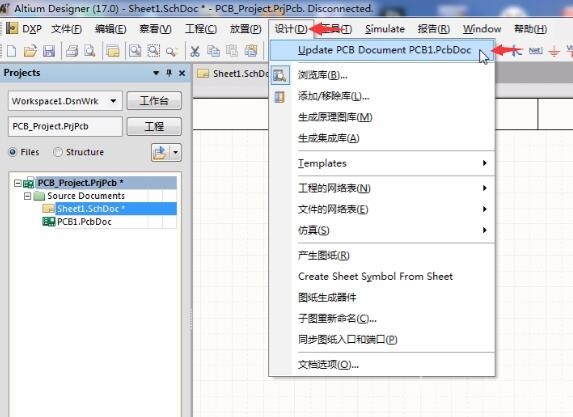
Task: Click the 工程 button
Action: (x=154, y=127)
